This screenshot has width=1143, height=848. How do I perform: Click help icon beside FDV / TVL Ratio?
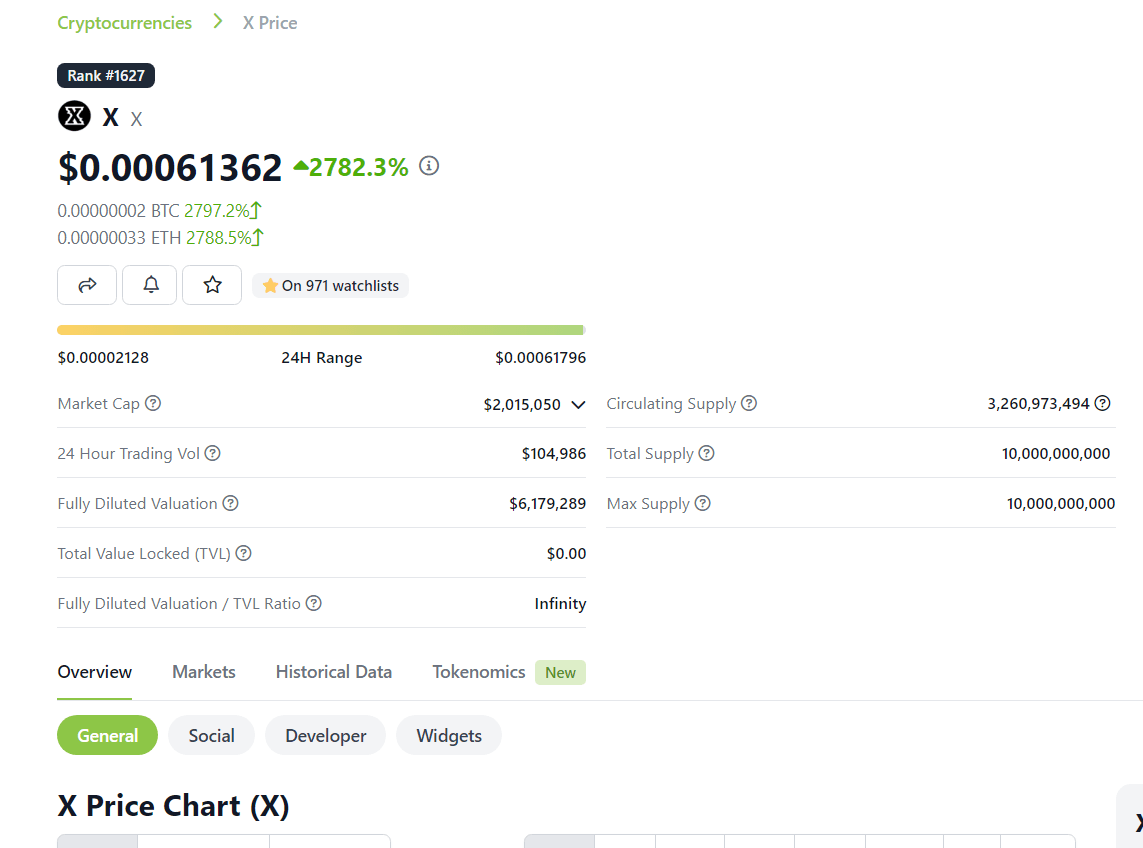(x=313, y=603)
